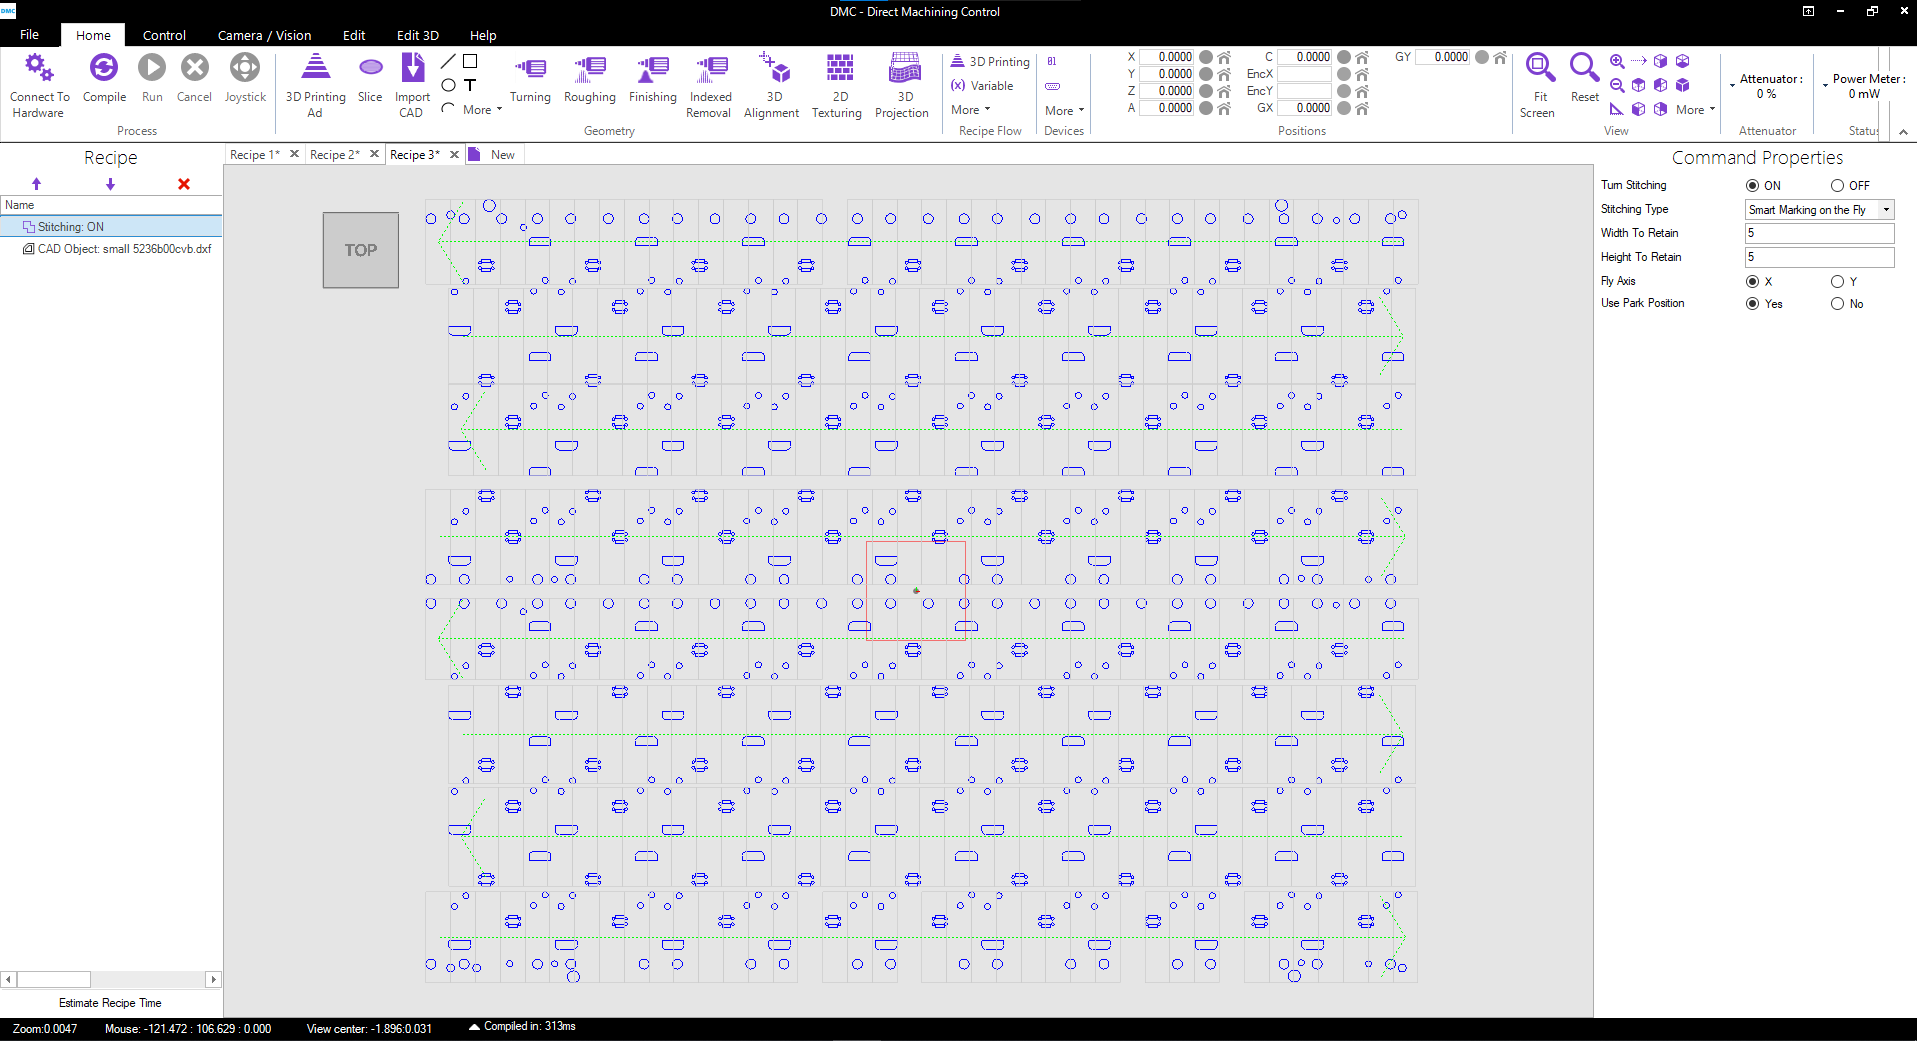Switch to the Recipe 2* tab
This screenshot has height=1041, width=1917.
tap(334, 155)
